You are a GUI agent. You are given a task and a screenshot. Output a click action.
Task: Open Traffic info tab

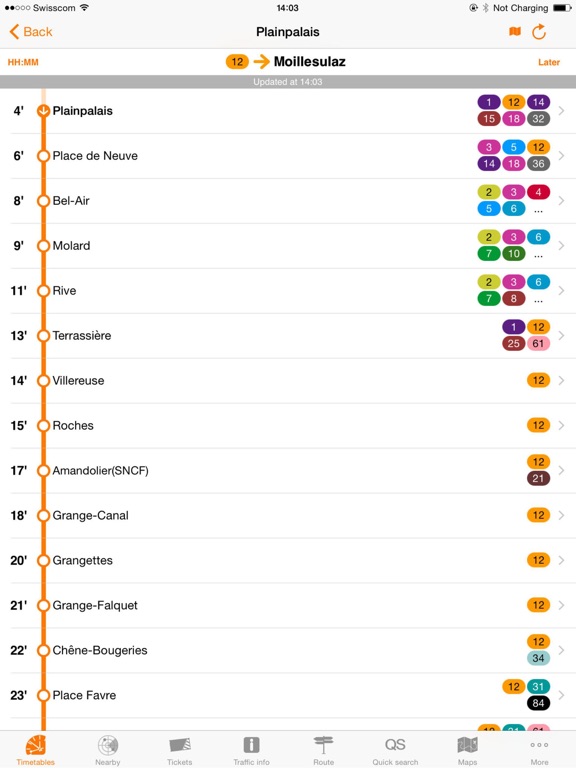[x=251, y=750]
